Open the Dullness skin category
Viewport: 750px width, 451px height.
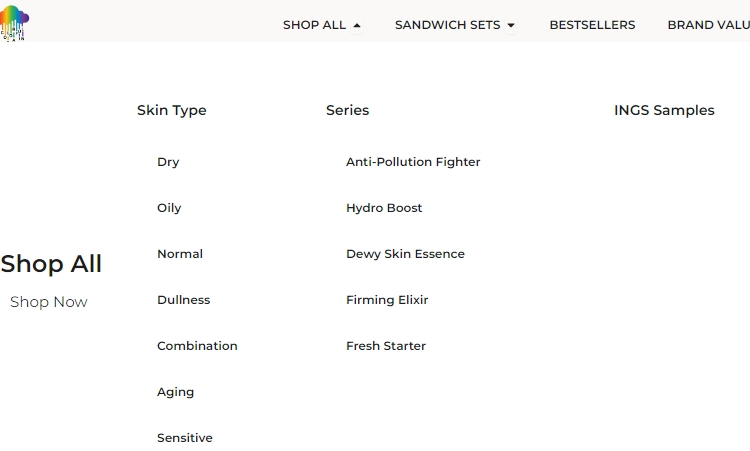(x=184, y=300)
